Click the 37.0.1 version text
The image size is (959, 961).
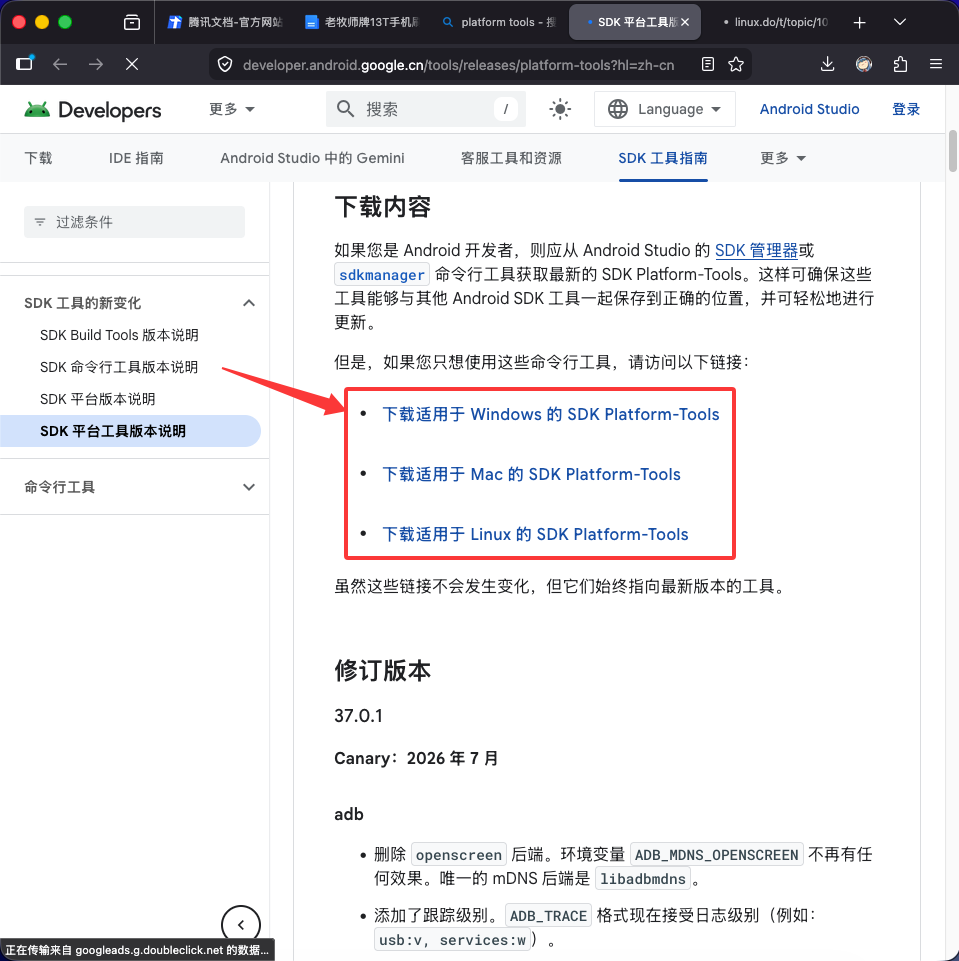(x=358, y=716)
